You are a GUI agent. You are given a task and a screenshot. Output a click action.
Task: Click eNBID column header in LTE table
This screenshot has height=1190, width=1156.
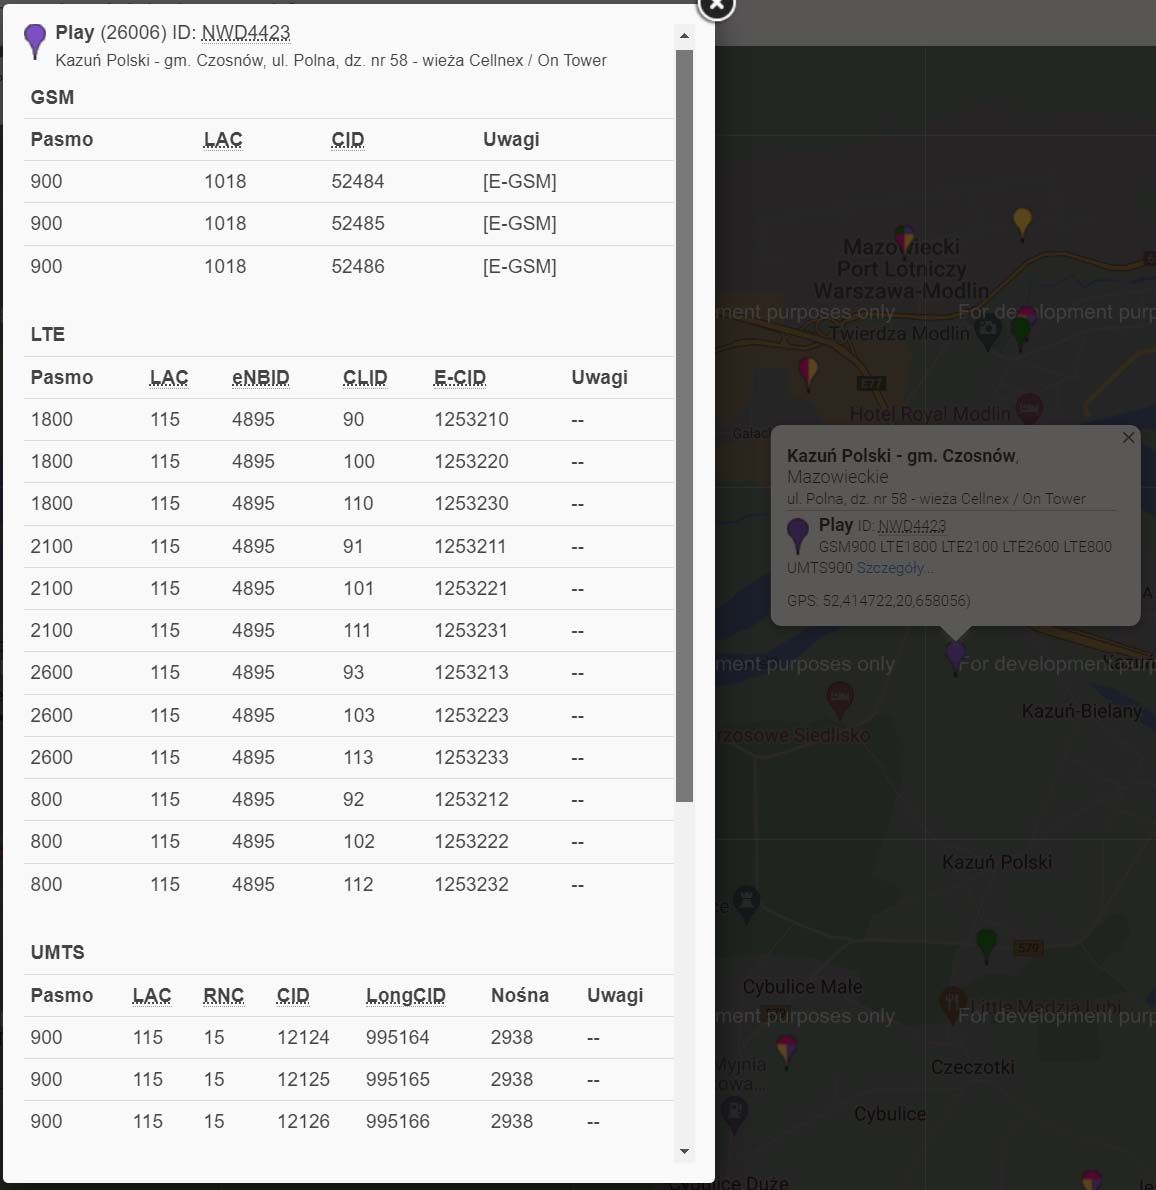click(260, 378)
